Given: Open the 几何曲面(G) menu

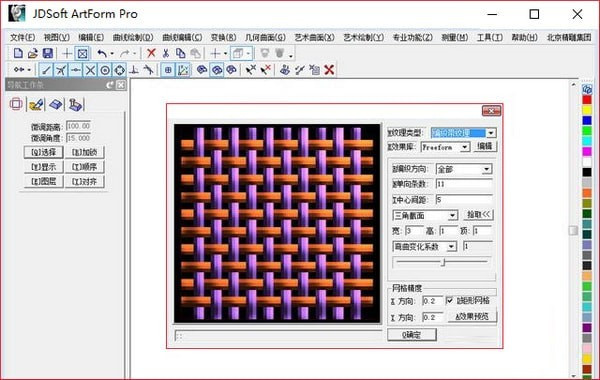Looking at the screenshot, I should [265, 38].
